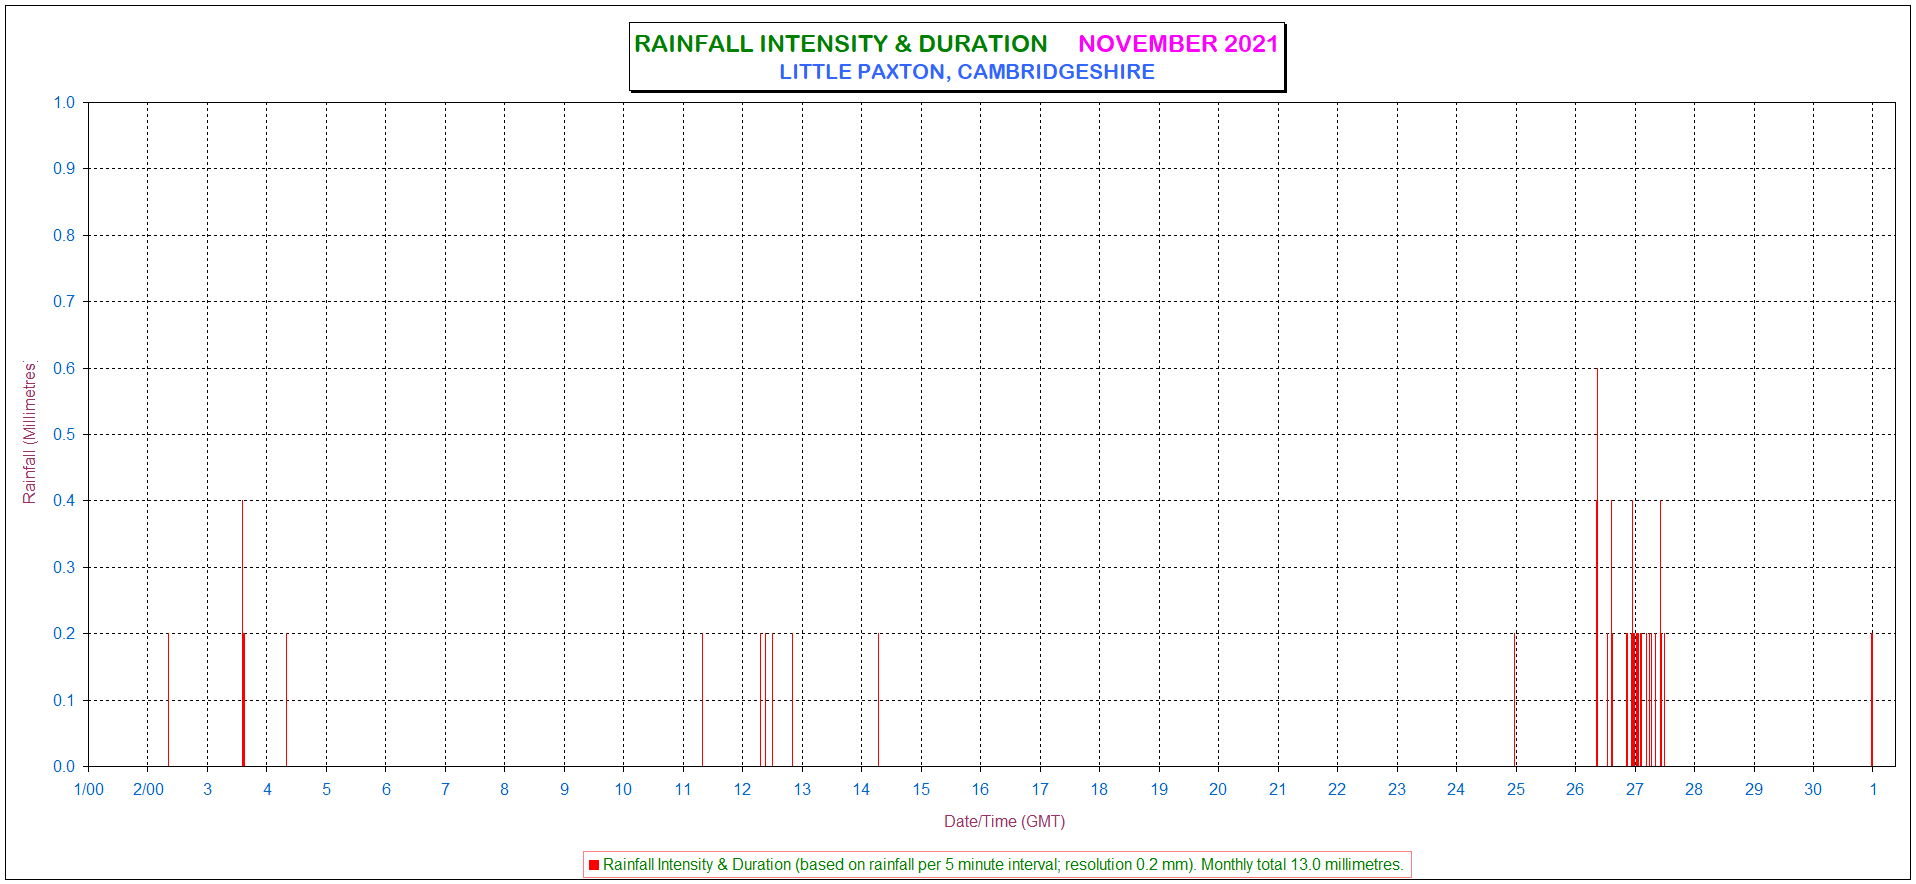
Task: Click the x-axis date label 21
Action: click(1277, 790)
